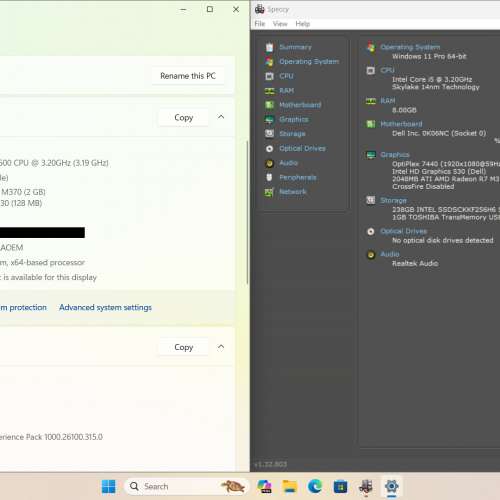
Task: Click the '8.00GB' RAM value
Action: (404, 110)
